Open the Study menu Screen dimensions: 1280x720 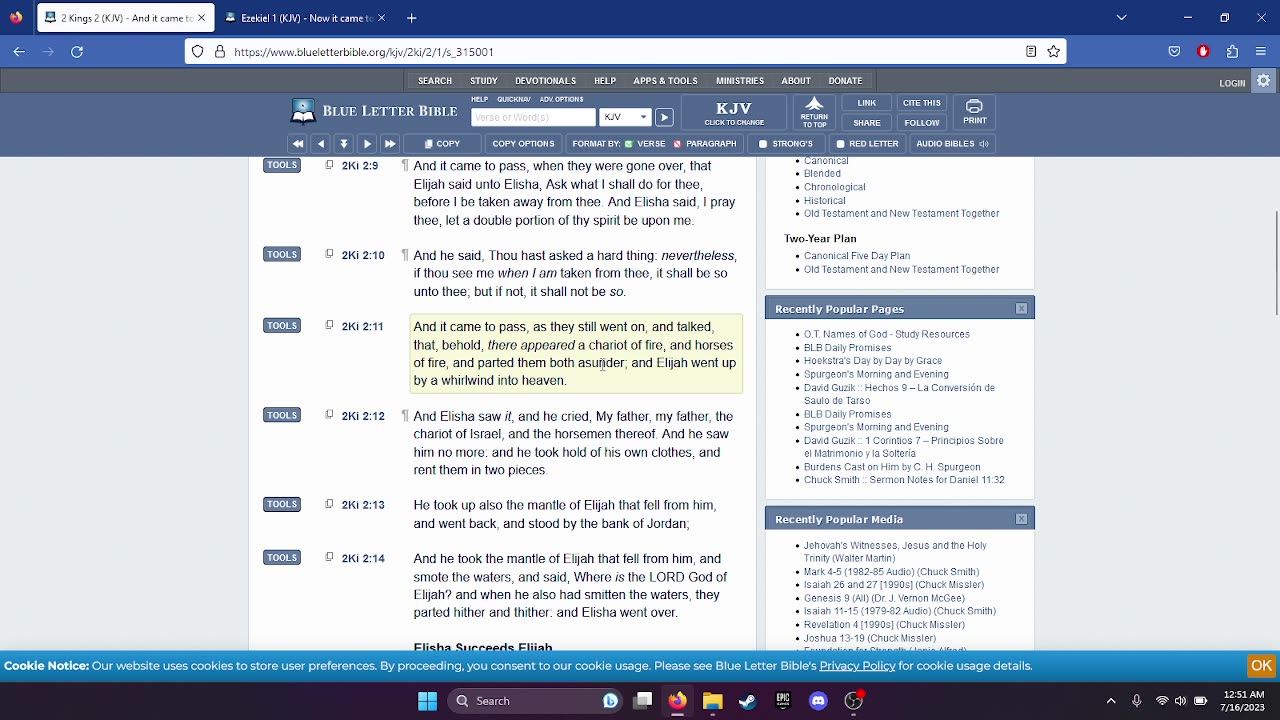tap(484, 81)
